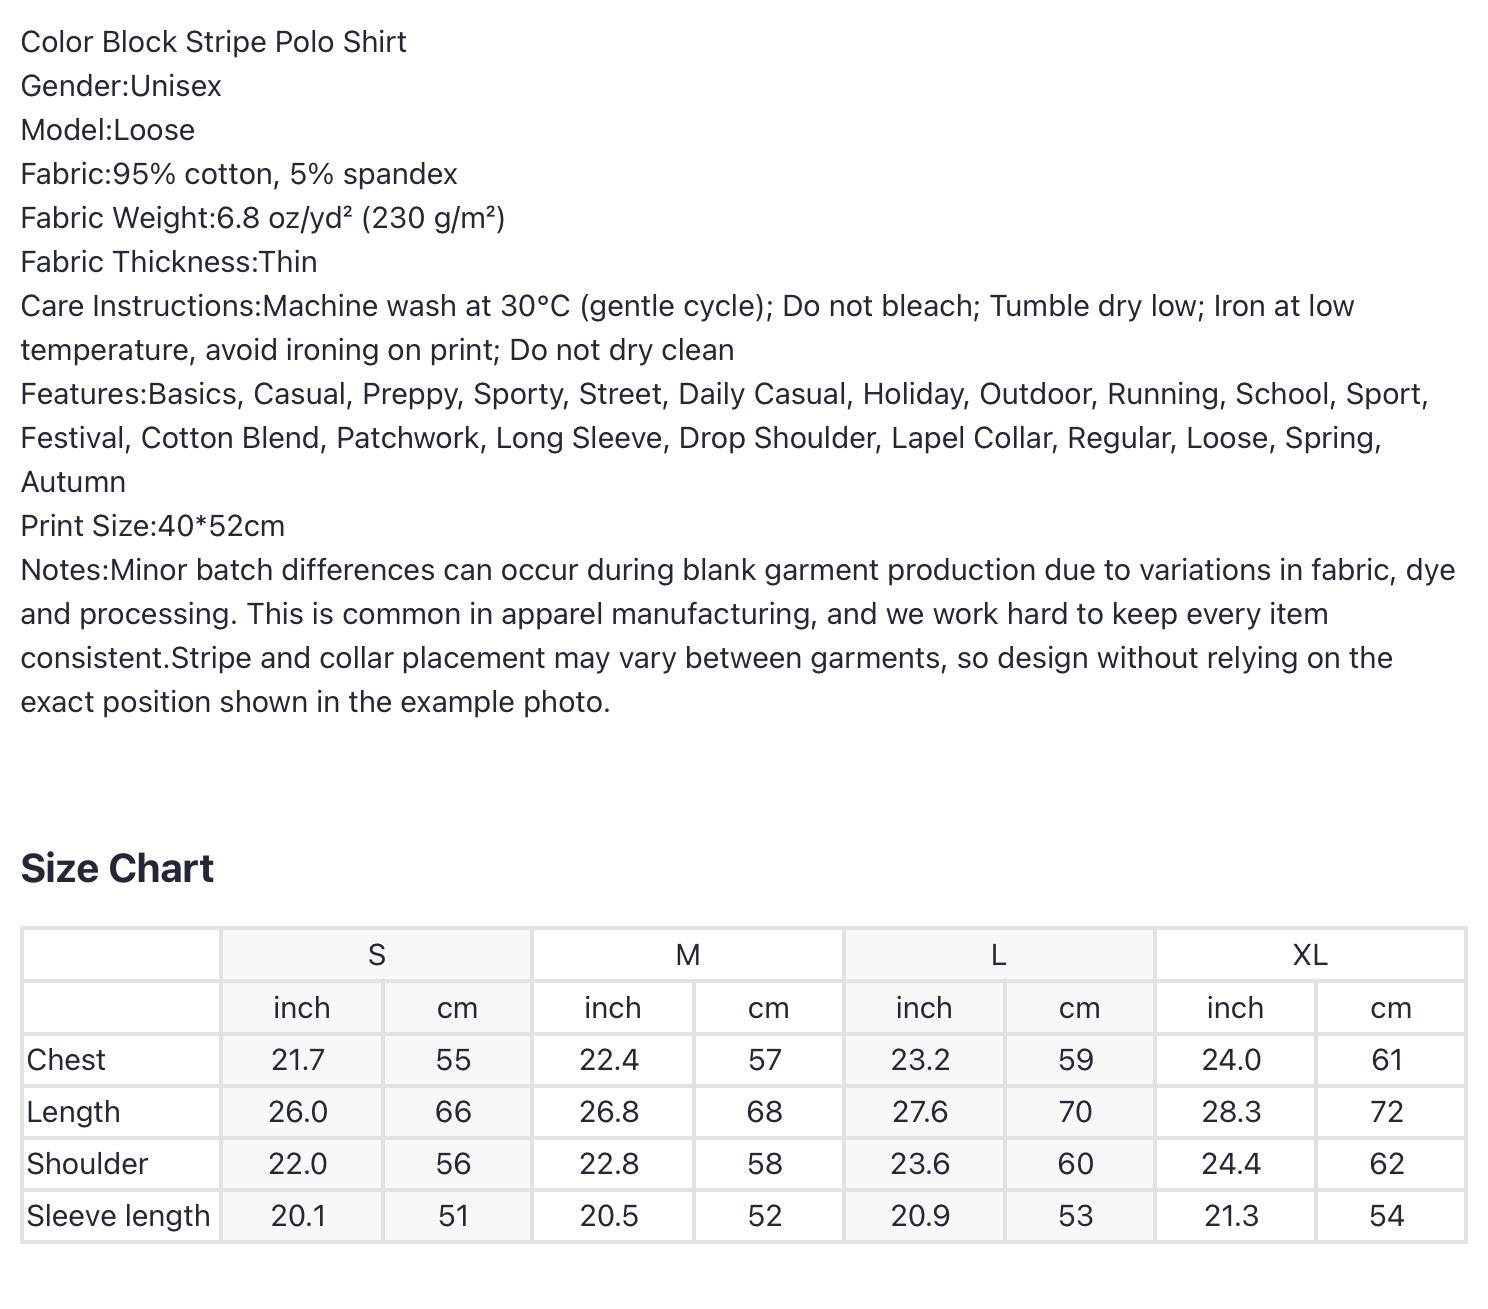
Task: Click the S chest value 21.7 inch cell
Action: tap(301, 1060)
